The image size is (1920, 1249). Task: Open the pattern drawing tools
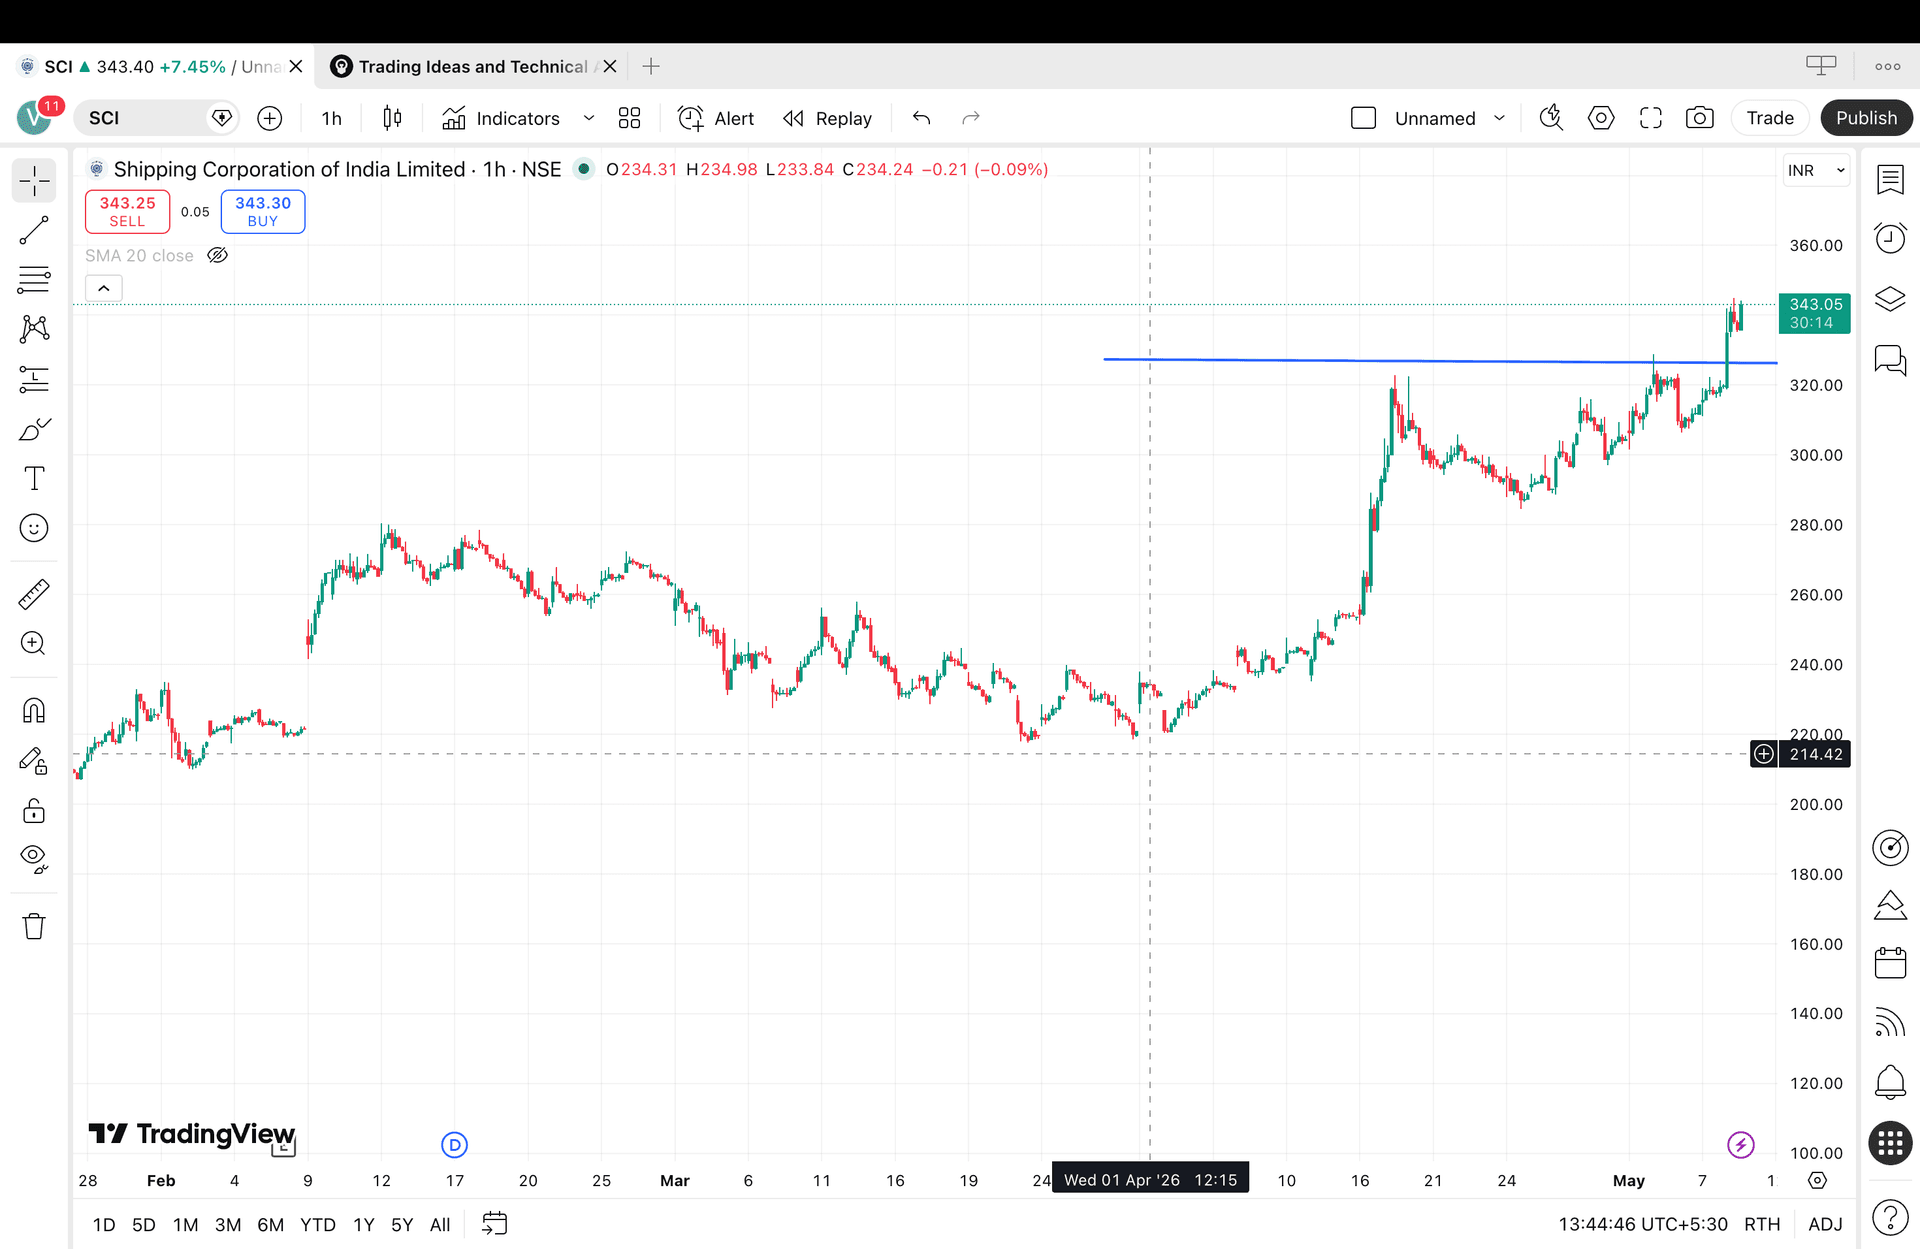click(x=34, y=329)
